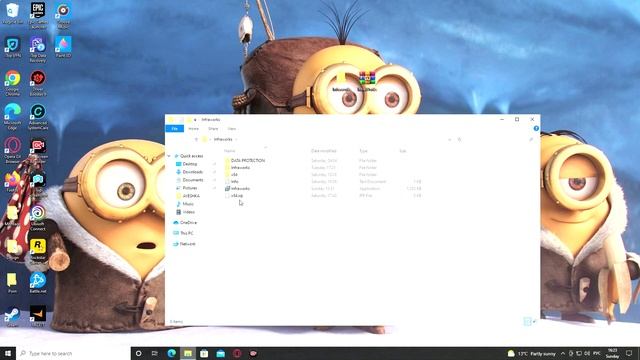Screen dimensions: 640x360
Task: Go to Downloads in the navigation pane
Action: point(192,172)
